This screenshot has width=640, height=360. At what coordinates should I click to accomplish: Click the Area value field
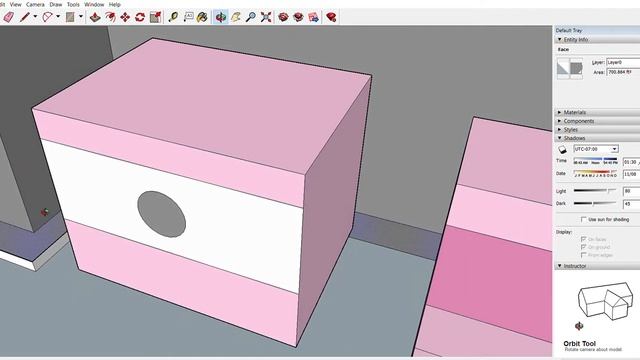[x=623, y=72]
